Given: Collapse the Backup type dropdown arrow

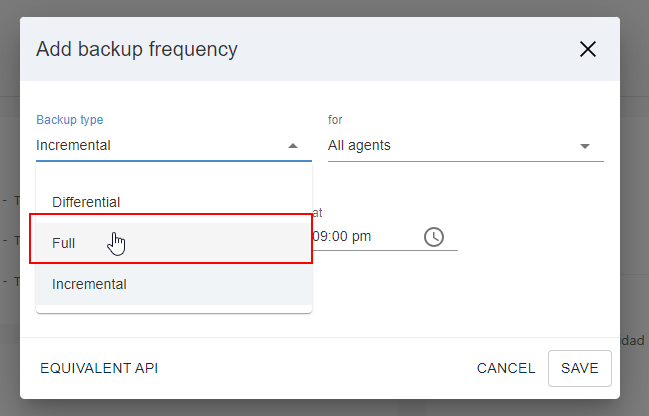Looking at the screenshot, I should point(293,146).
